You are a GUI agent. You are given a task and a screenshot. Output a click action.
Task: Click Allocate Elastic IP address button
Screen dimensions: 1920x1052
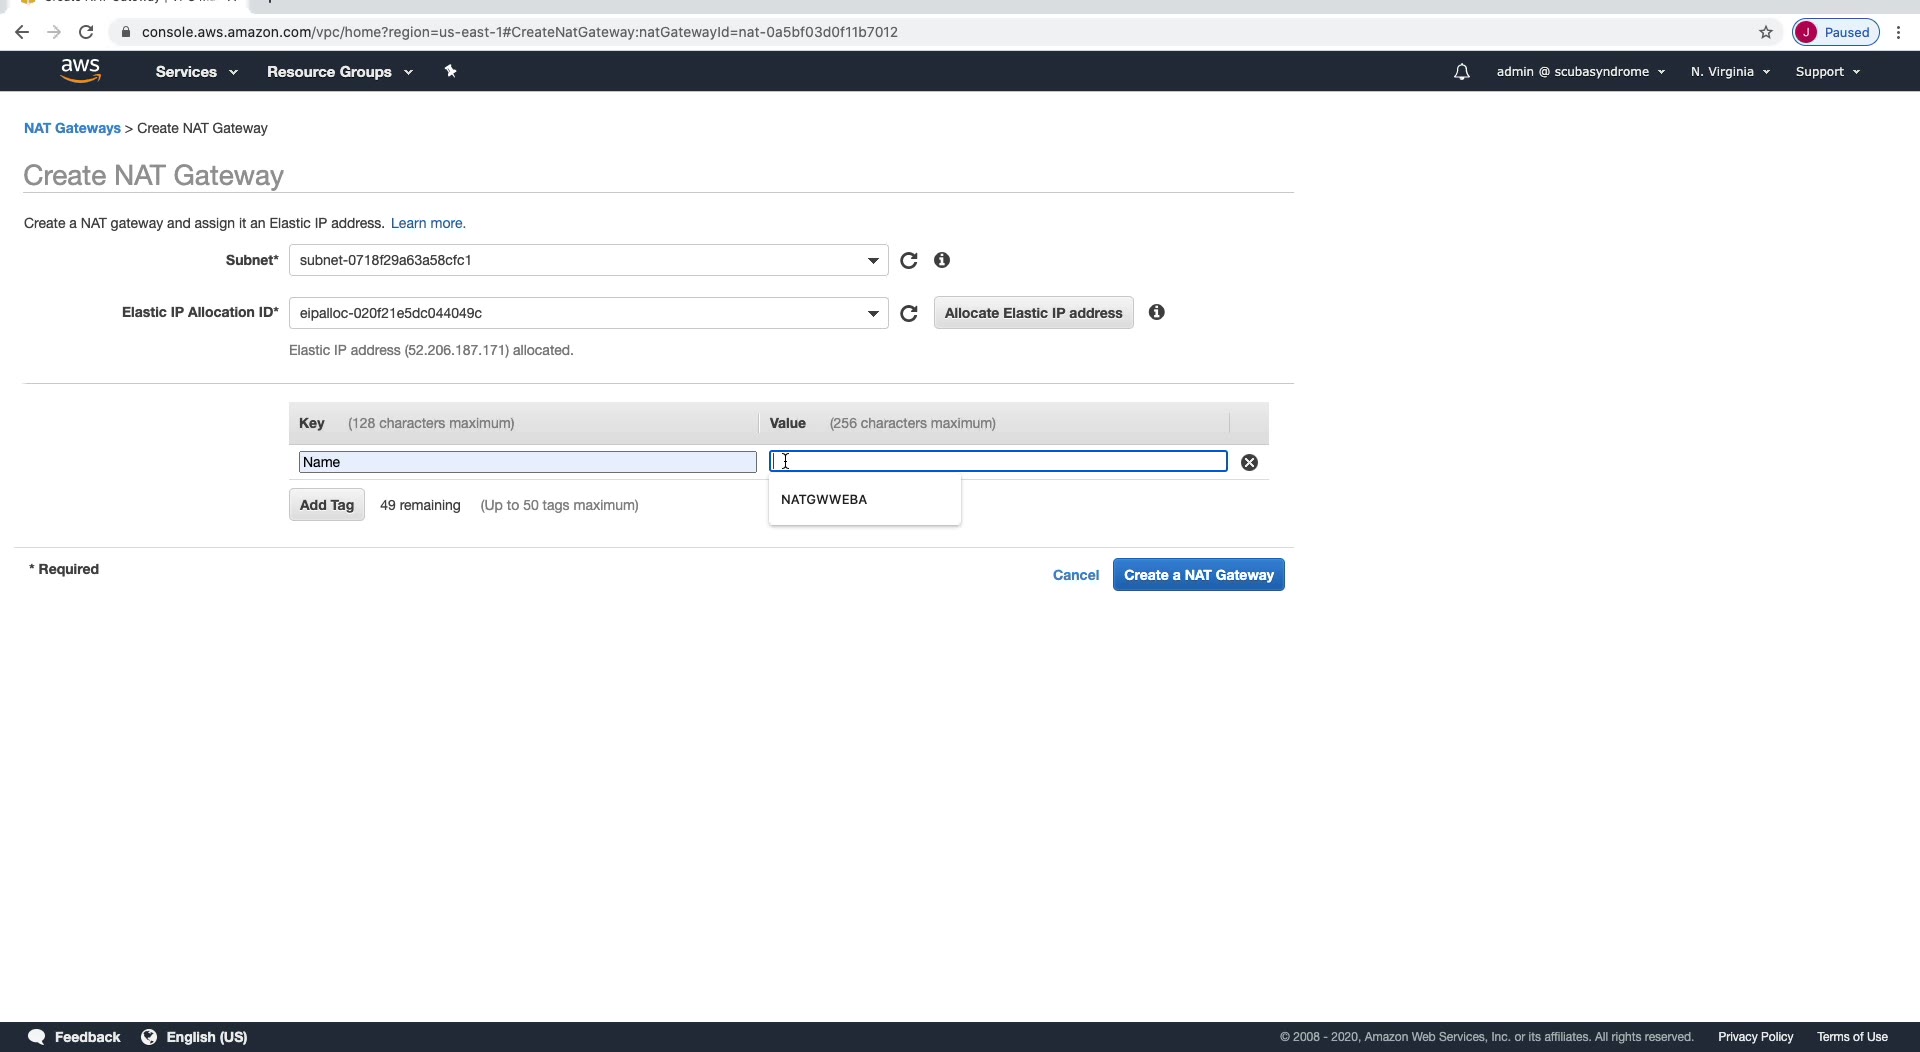click(1033, 313)
